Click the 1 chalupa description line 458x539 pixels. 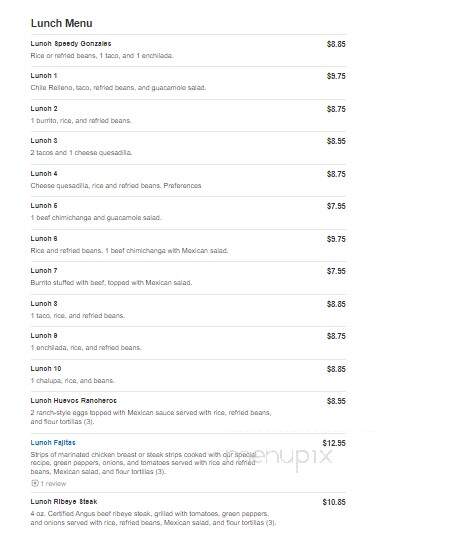72,381
